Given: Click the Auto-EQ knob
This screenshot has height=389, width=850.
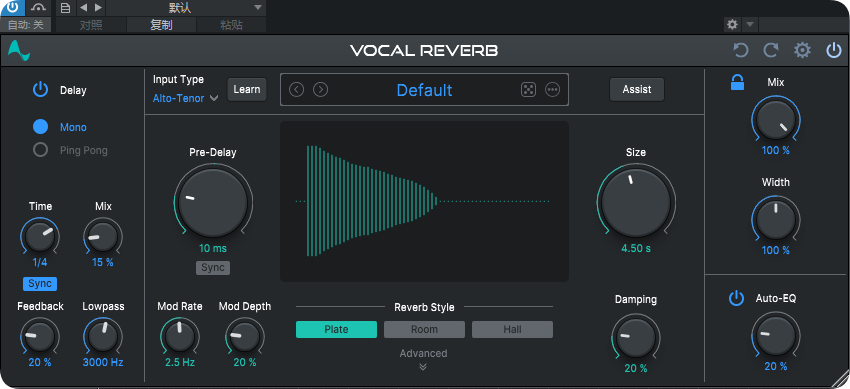Looking at the screenshot, I should pos(776,336).
